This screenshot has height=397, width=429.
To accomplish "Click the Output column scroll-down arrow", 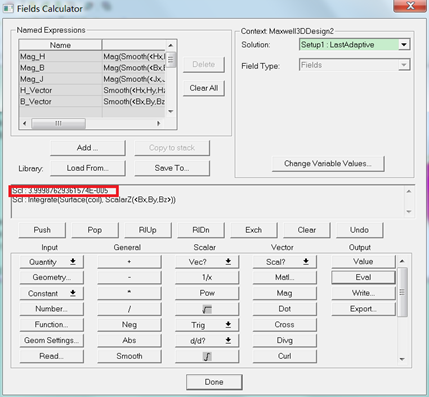I will point(402,359).
